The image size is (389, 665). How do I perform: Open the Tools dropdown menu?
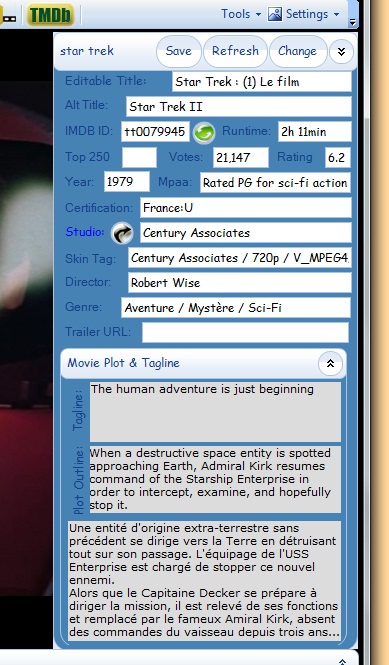pos(241,14)
